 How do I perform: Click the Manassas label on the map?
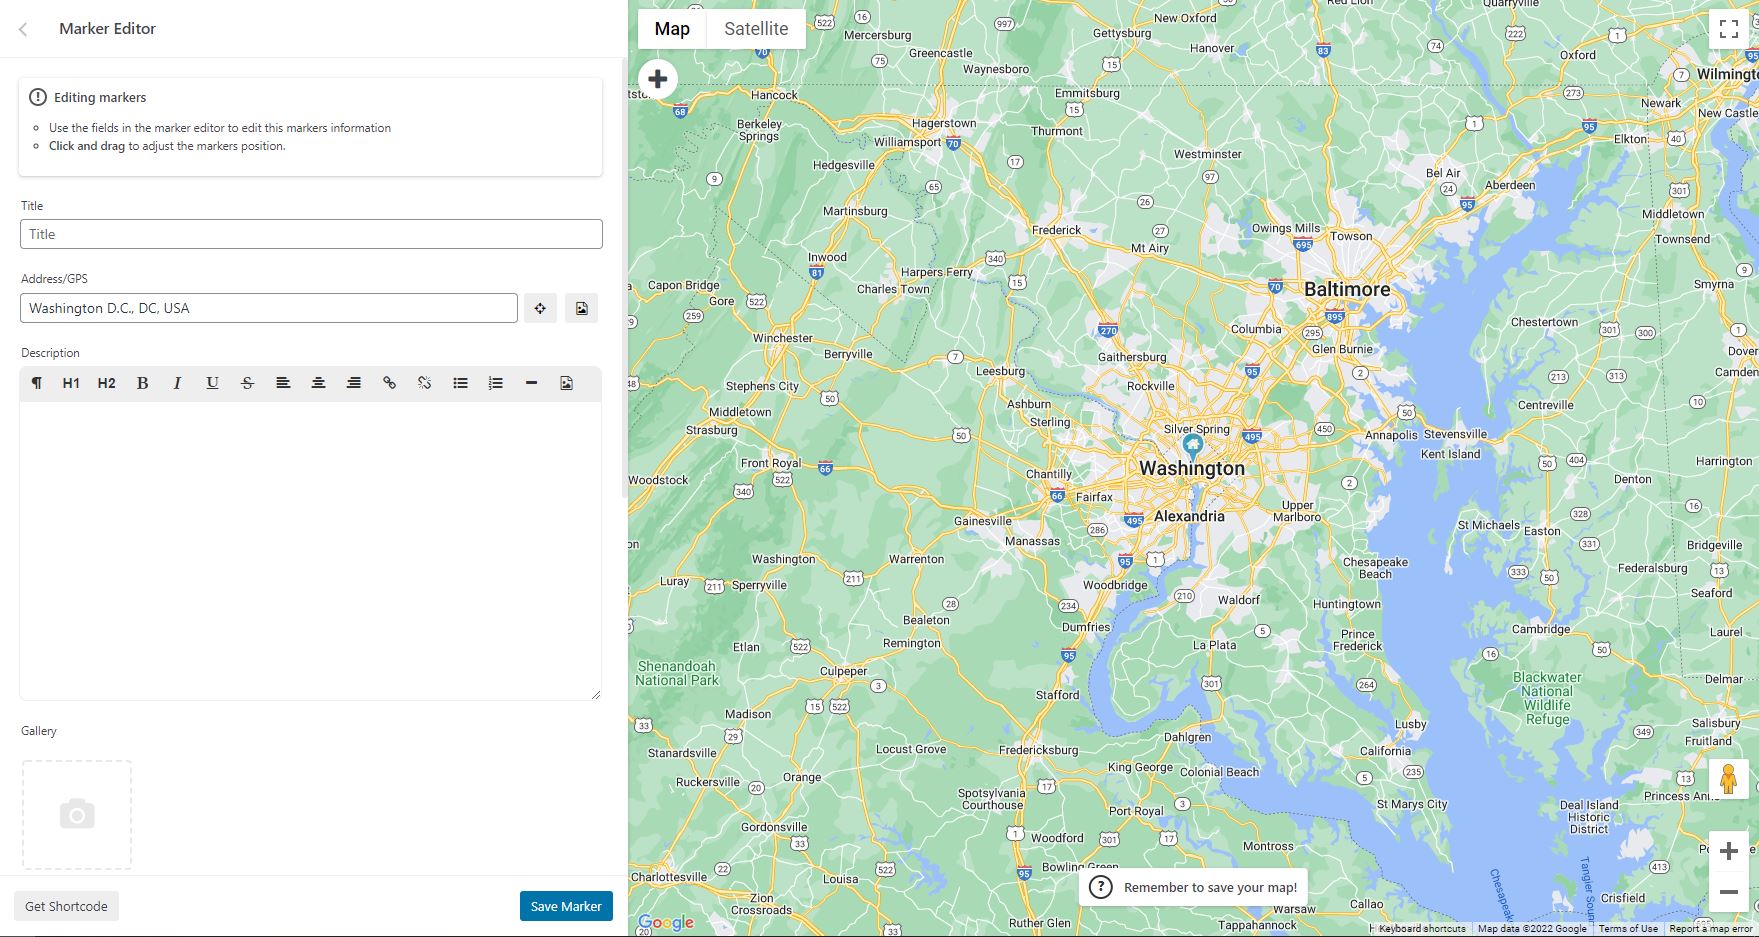(x=1032, y=541)
